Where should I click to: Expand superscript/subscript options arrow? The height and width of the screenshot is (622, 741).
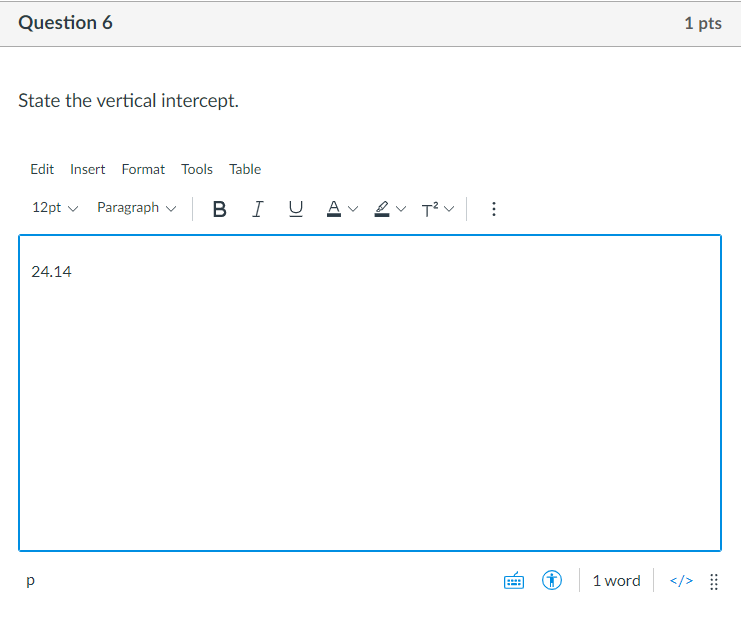click(449, 208)
